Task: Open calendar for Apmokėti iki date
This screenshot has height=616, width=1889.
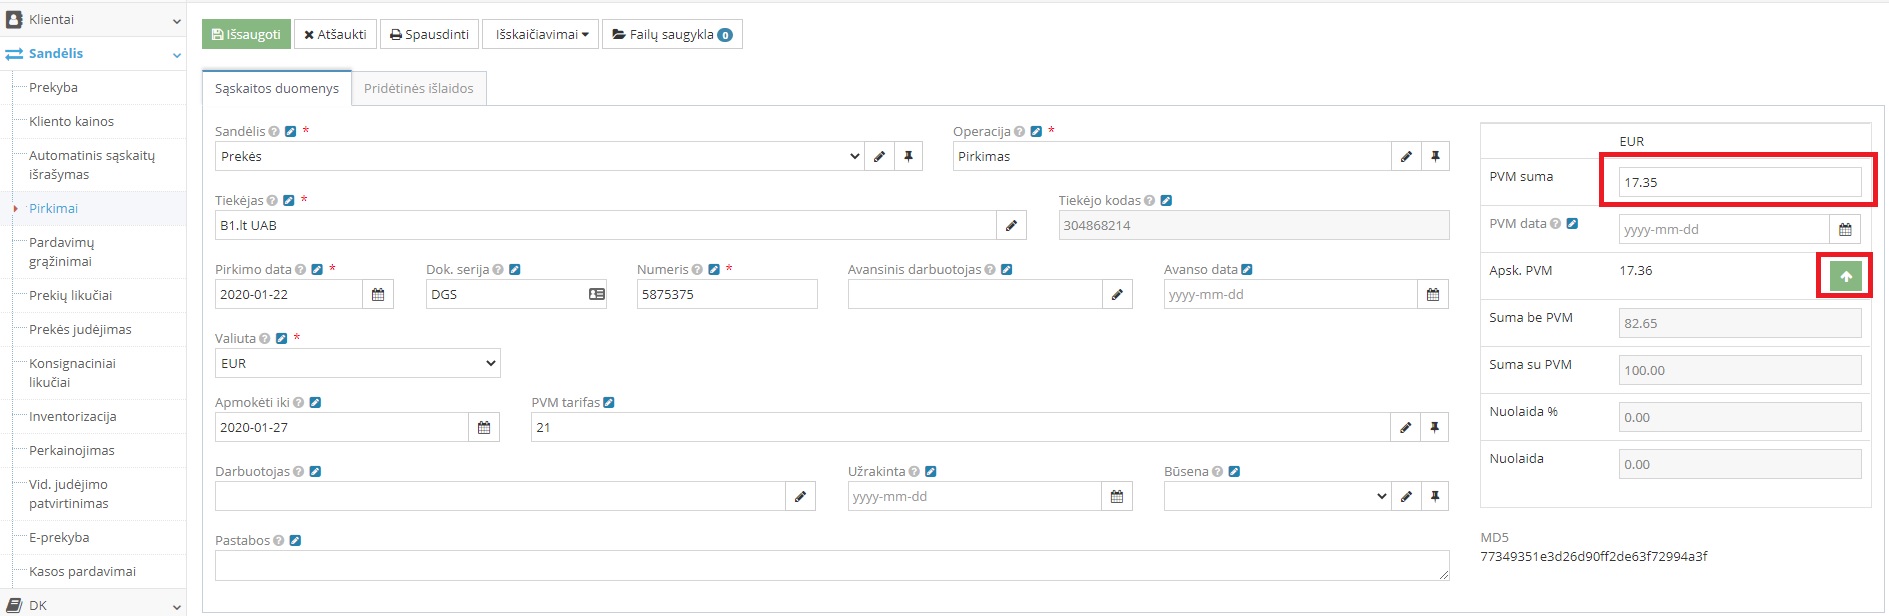Action: (x=484, y=428)
